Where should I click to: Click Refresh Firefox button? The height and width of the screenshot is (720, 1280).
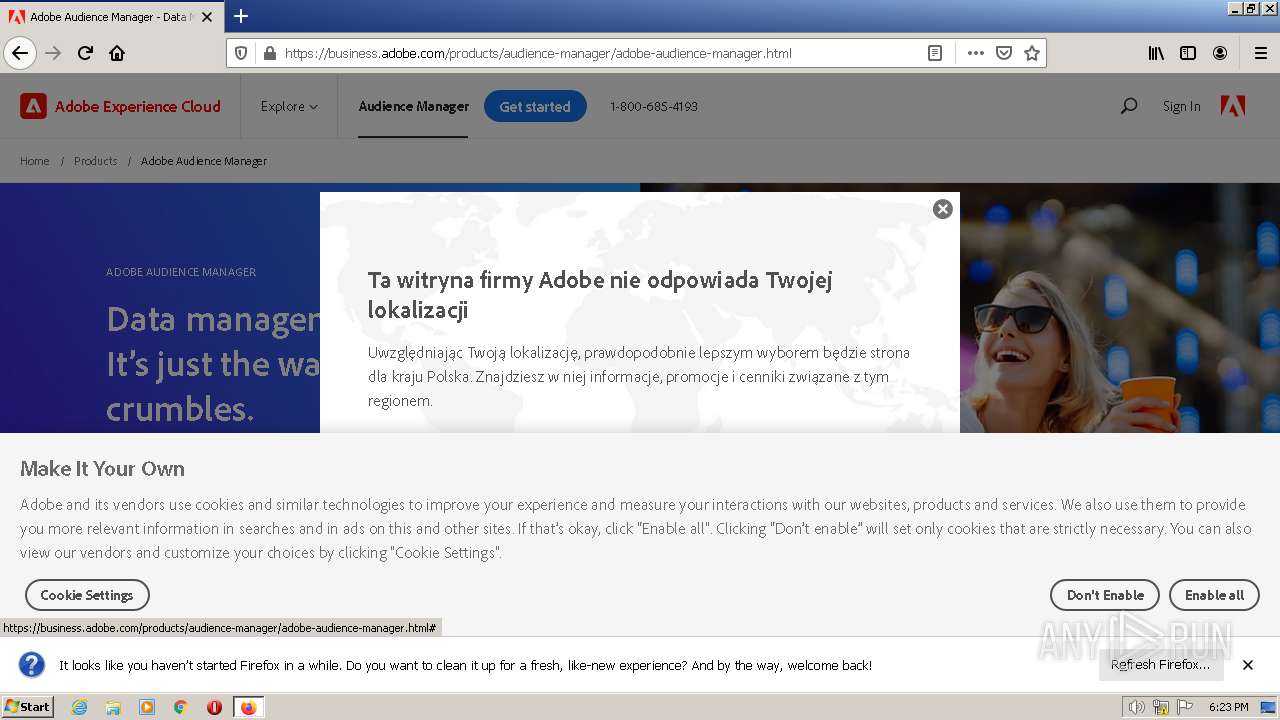(1160, 665)
